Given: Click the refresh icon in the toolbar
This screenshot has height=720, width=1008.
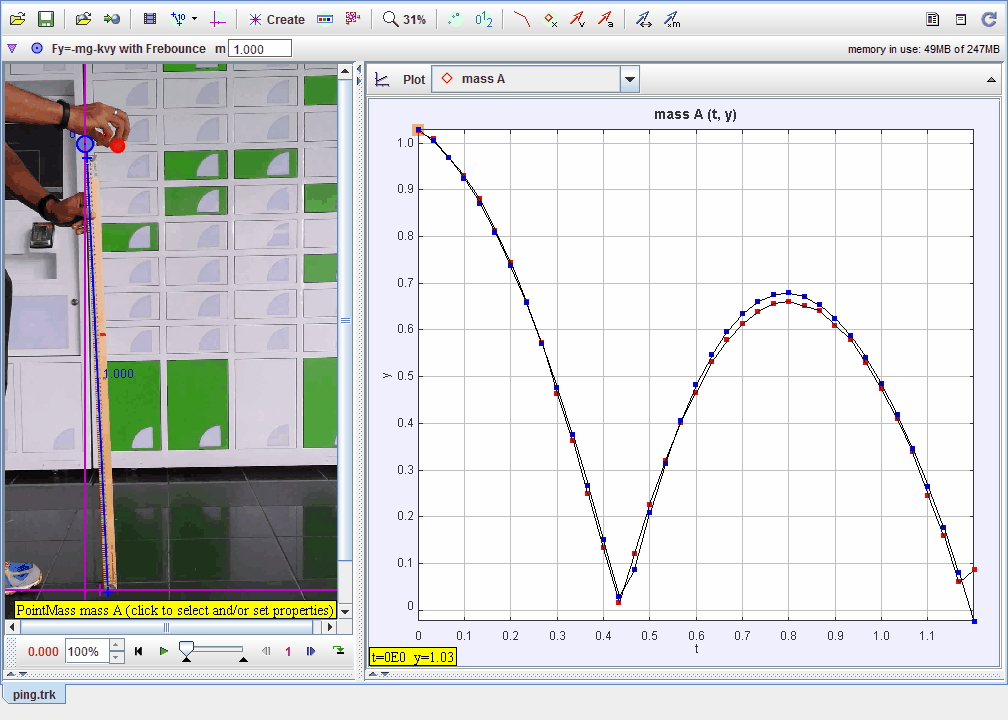Looking at the screenshot, I should 989,19.
